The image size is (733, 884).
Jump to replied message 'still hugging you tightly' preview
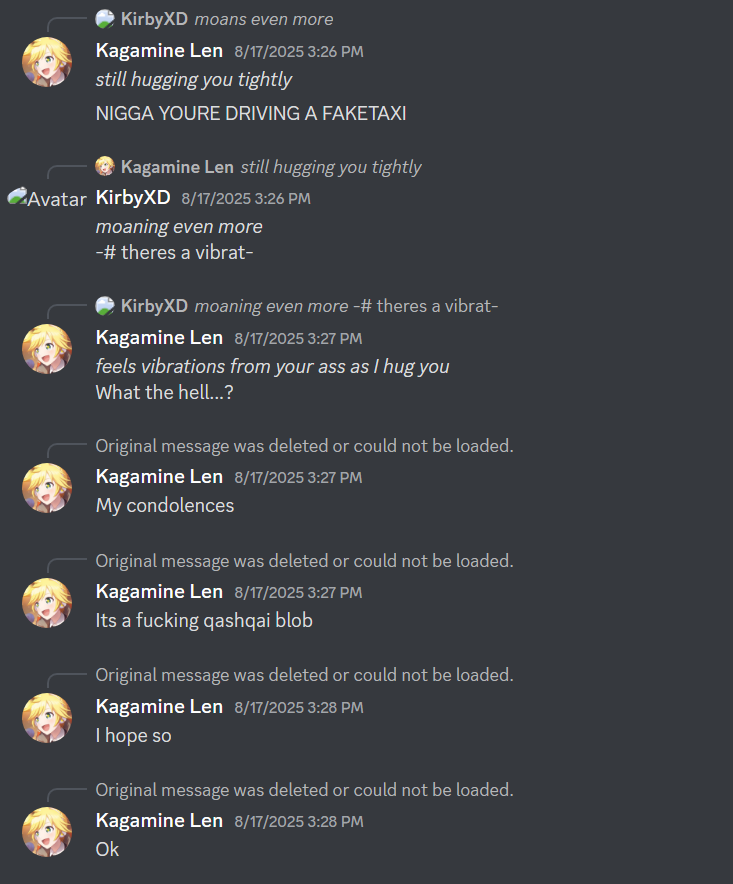[331, 167]
